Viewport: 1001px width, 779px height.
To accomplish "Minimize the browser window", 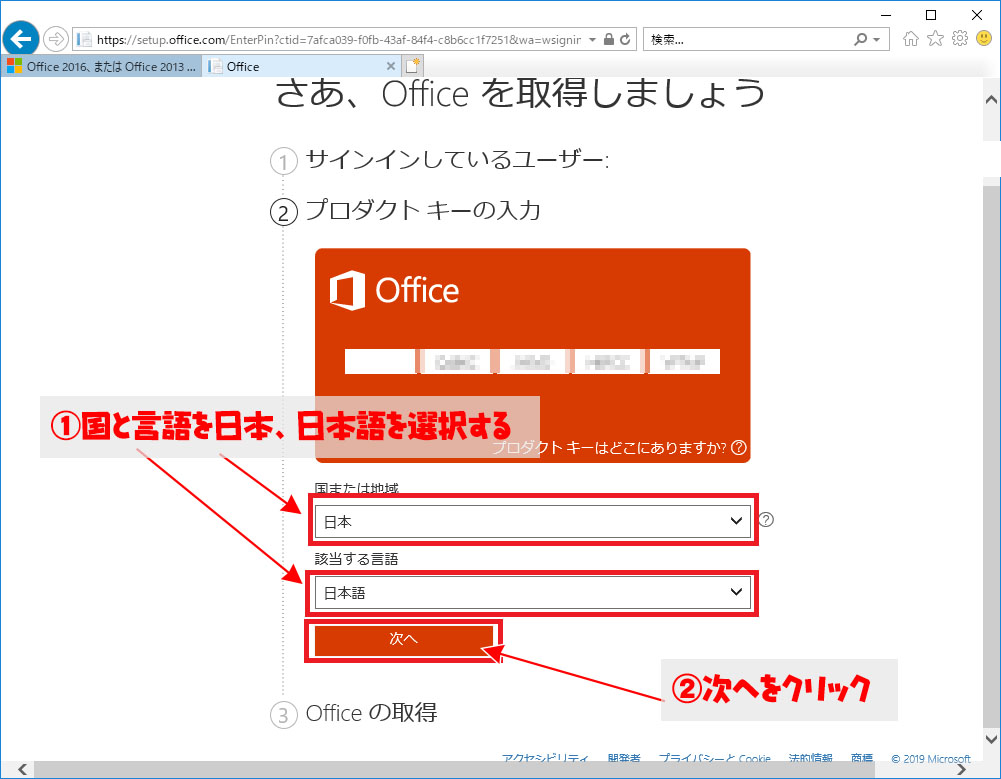I will click(x=885, y=15).
